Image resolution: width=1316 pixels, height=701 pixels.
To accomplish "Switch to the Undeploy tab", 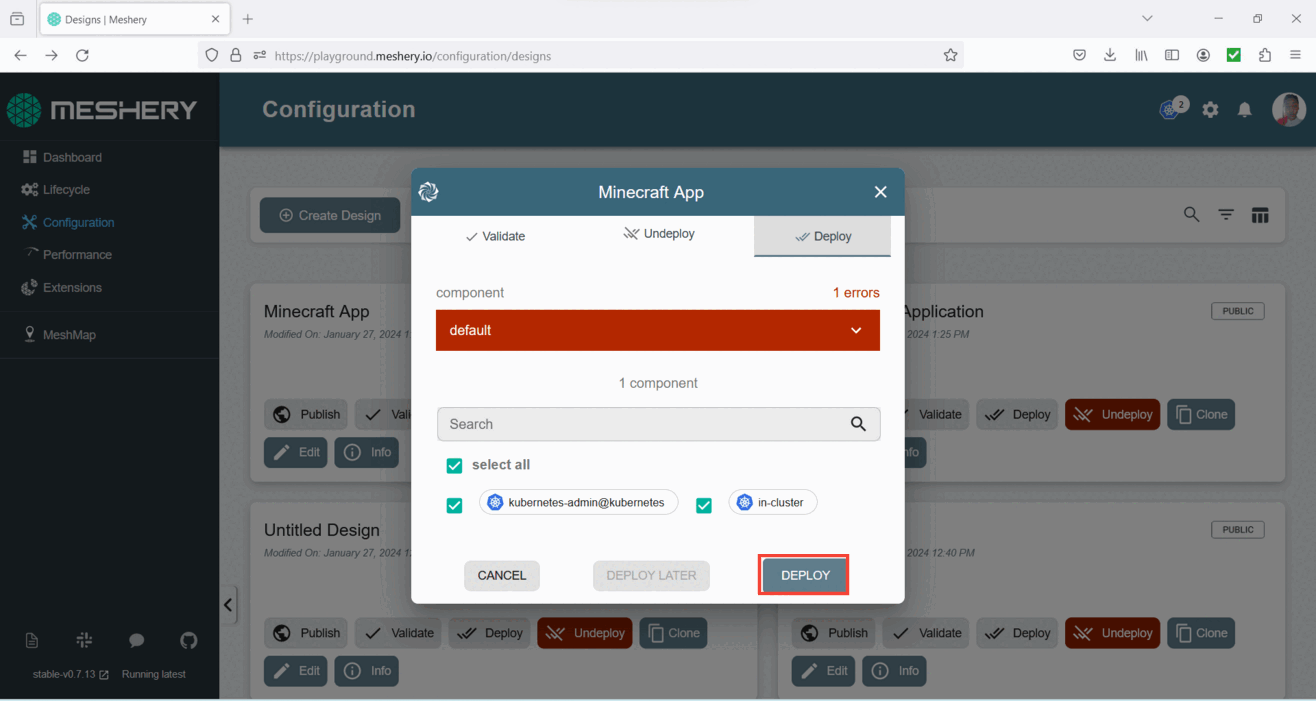I will pyautogui.click(x=659, y=234).
